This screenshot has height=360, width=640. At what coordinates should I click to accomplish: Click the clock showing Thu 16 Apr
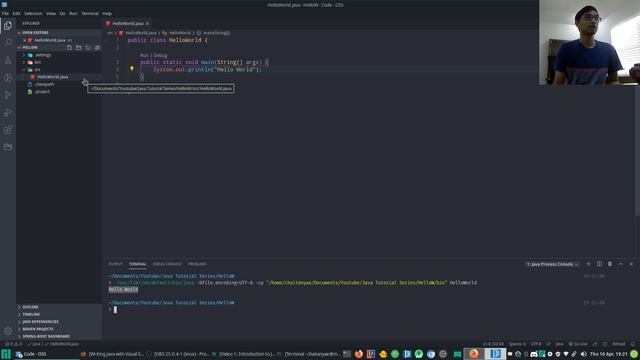click(x=608, y=354)
